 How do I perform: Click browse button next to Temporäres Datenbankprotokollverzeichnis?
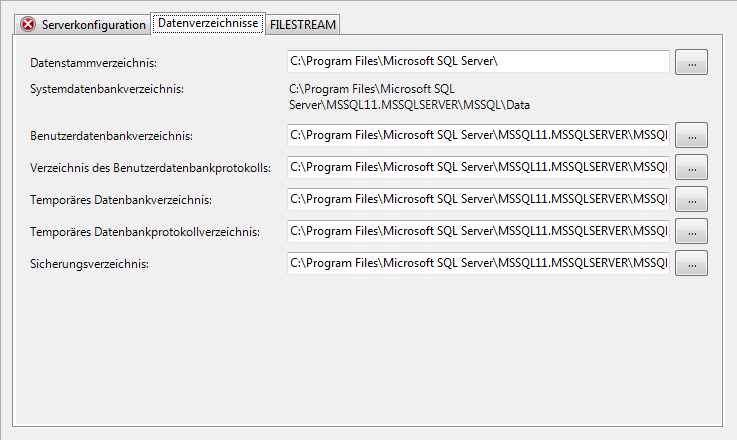tap(691, 231)
